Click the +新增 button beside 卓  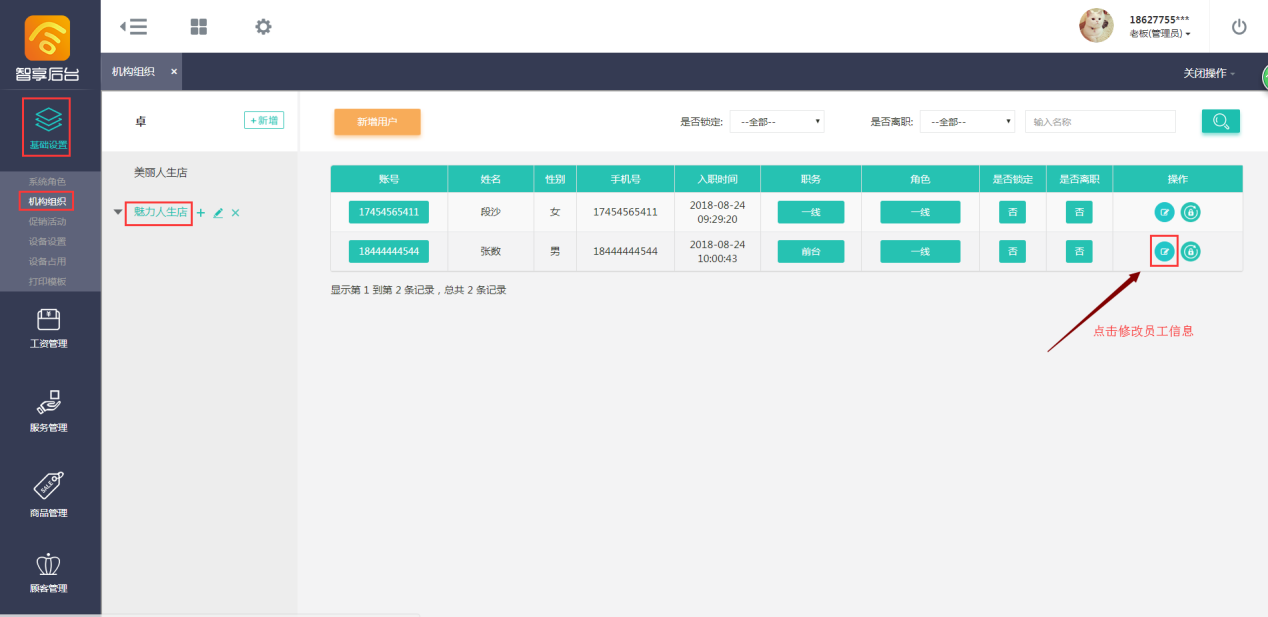(x=264, y=120)
